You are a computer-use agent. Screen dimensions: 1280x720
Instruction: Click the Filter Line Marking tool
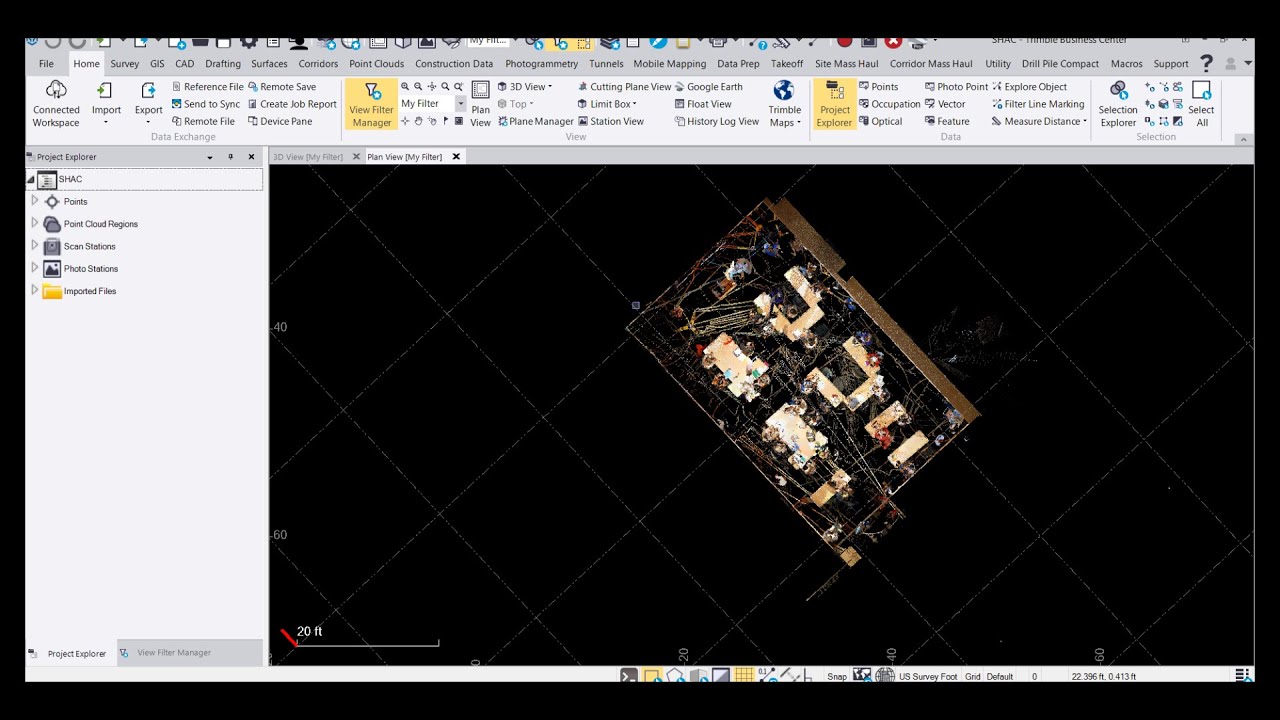click(1038, 104)
